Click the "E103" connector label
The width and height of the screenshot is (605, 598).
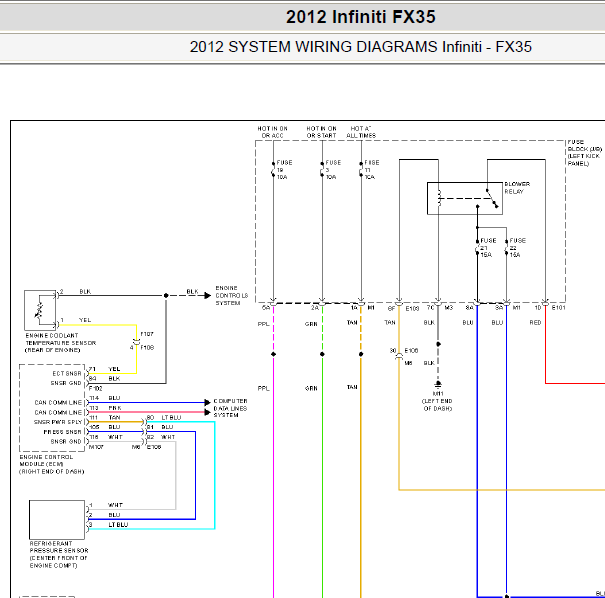(412, 309)
